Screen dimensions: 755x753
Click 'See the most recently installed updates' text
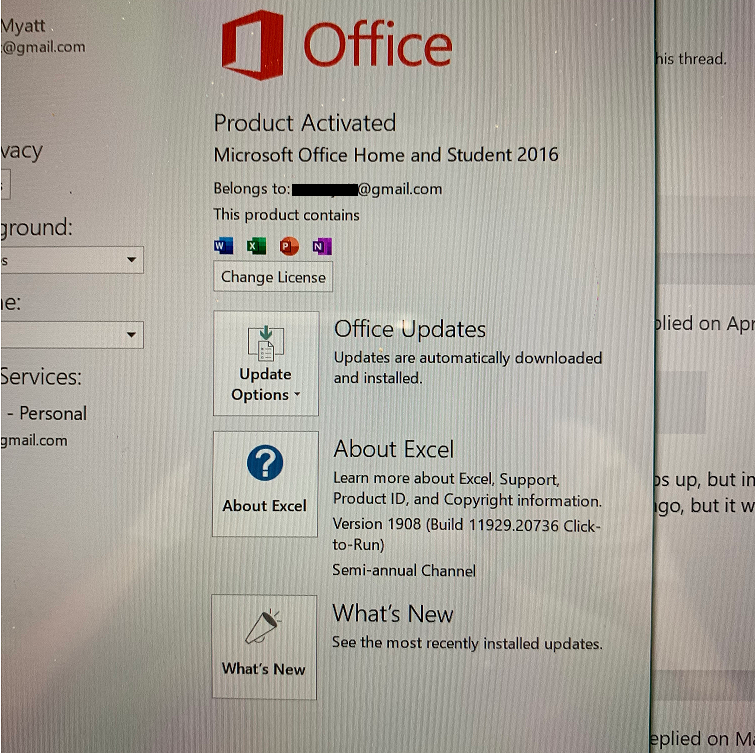click(x=467, y=643)
